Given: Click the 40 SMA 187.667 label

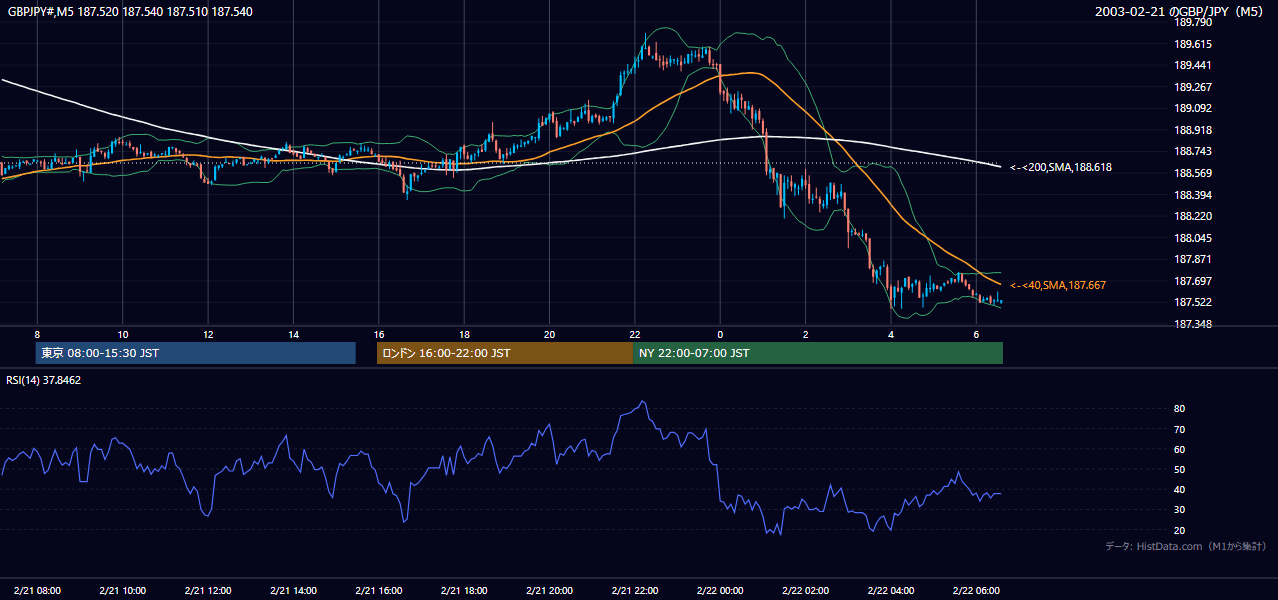Looking at the screenshot, I should coord(1058,285).
